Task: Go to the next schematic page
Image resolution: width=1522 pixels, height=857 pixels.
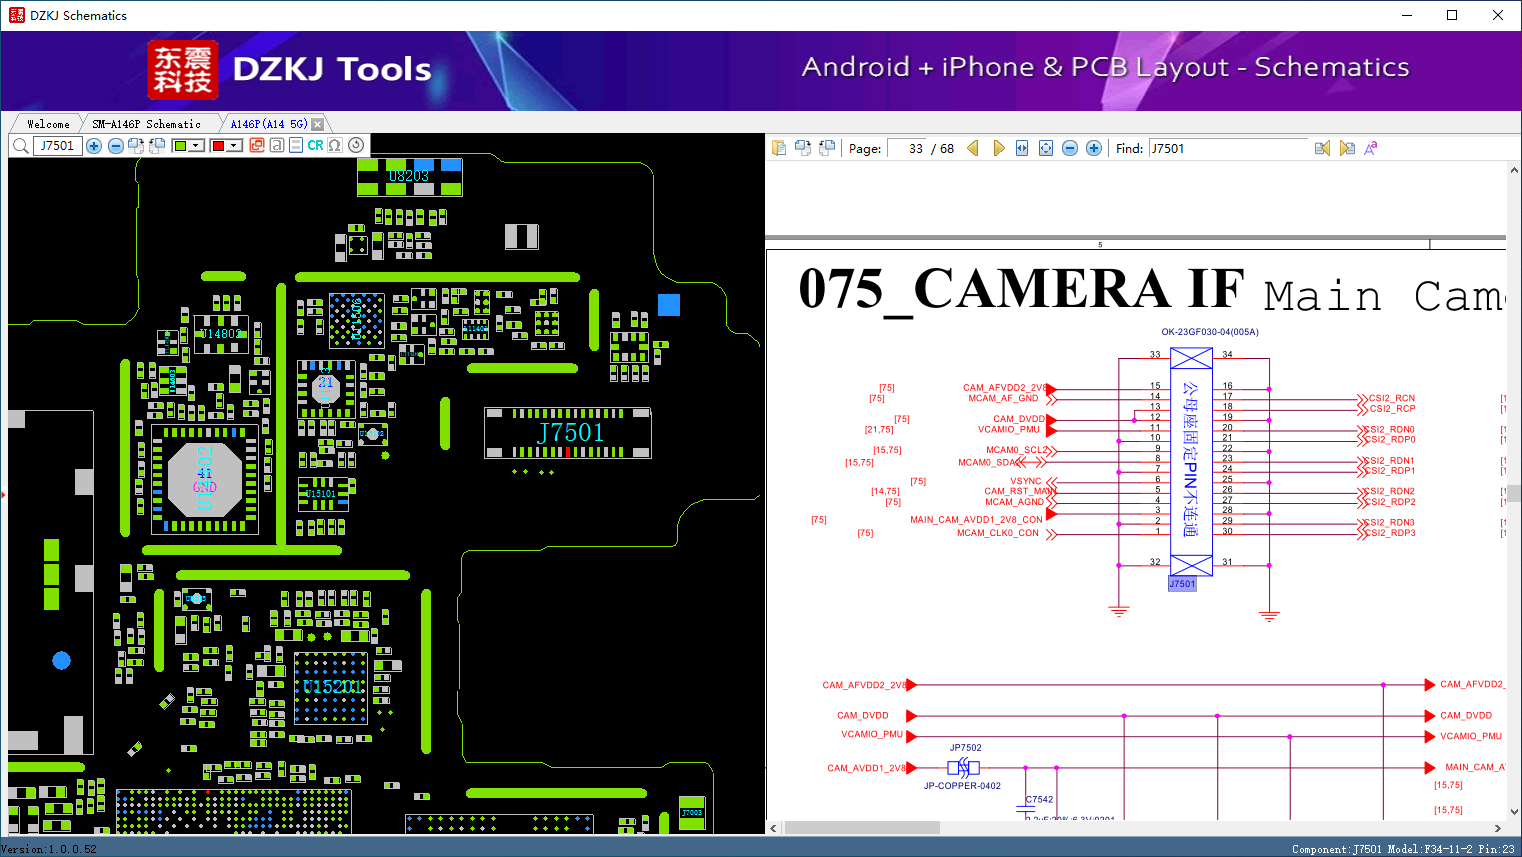Action: [998, 148]
